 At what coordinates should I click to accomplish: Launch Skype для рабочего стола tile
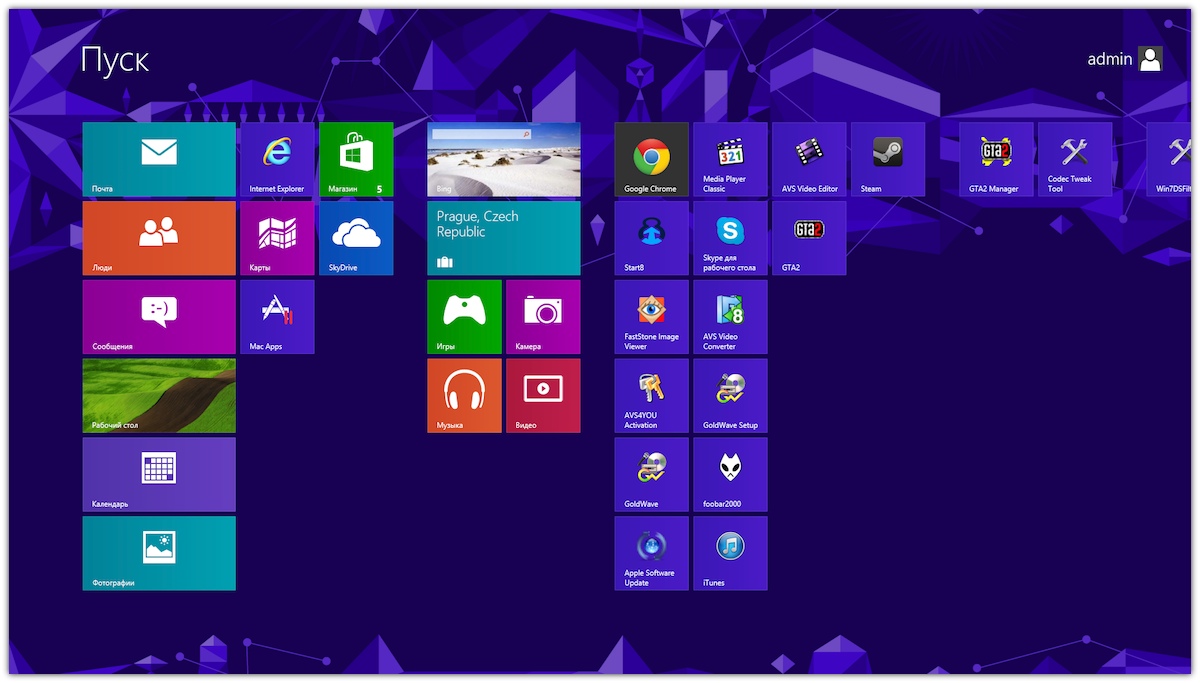click(730, 238)
